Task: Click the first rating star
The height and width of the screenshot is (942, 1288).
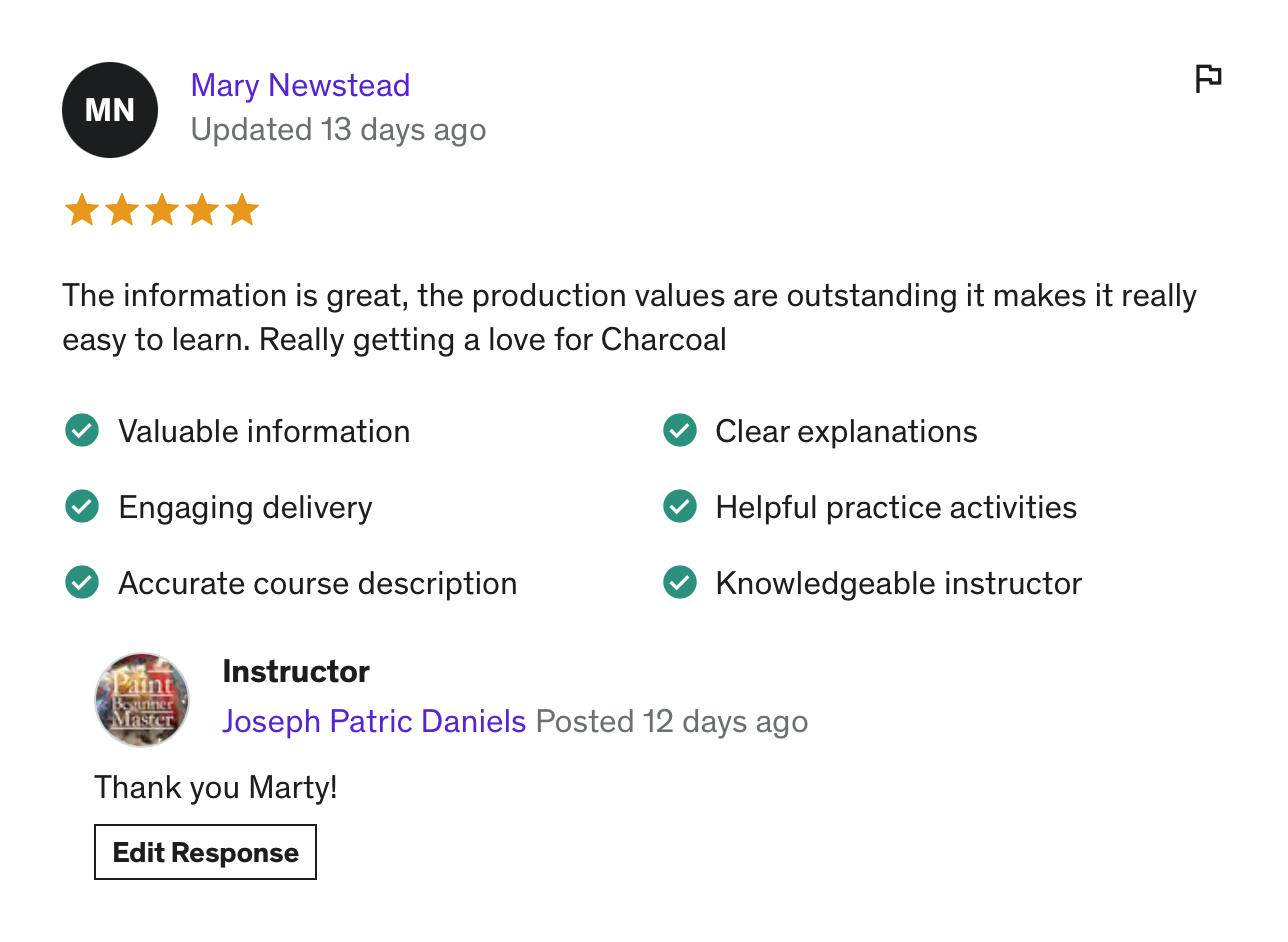Action: [81, 211]
